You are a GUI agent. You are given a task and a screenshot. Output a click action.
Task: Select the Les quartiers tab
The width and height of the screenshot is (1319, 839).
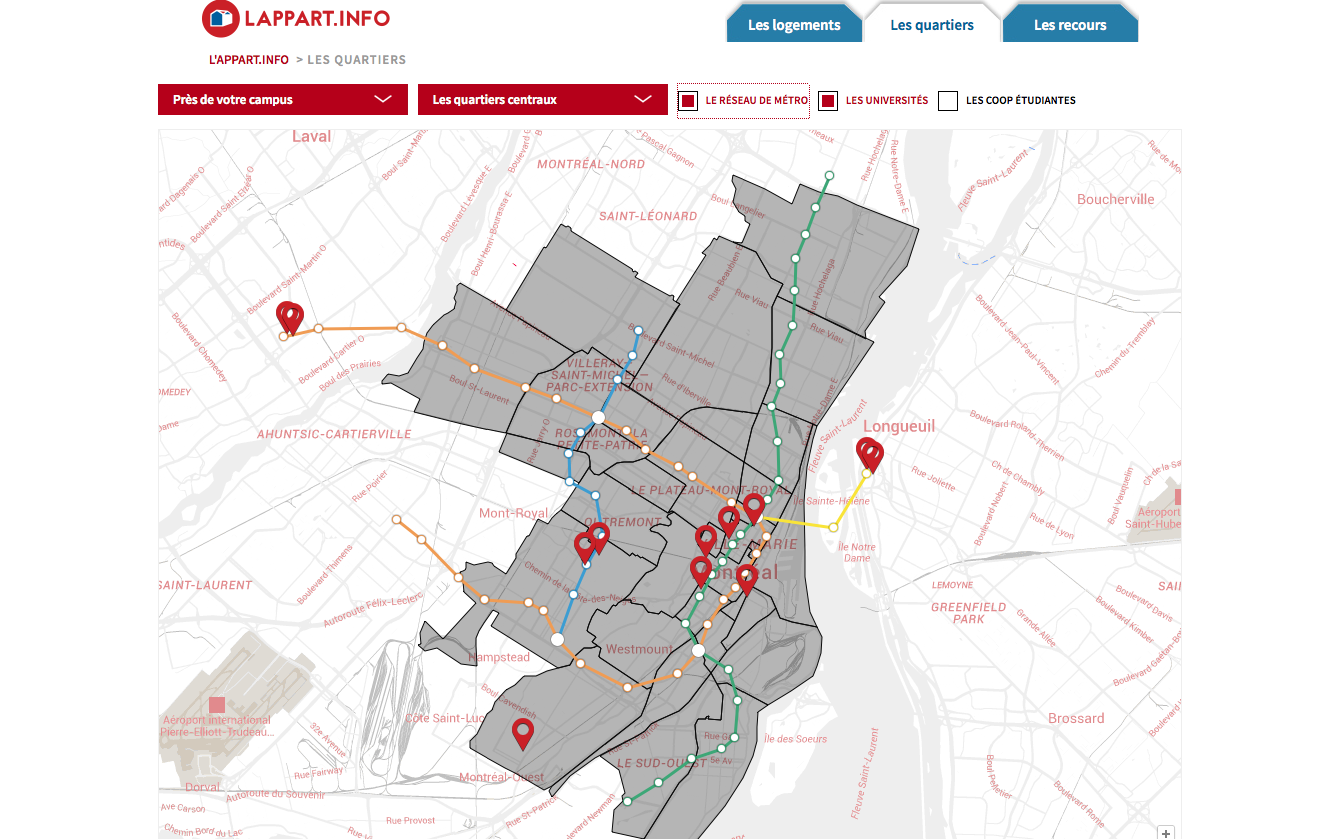931,25
